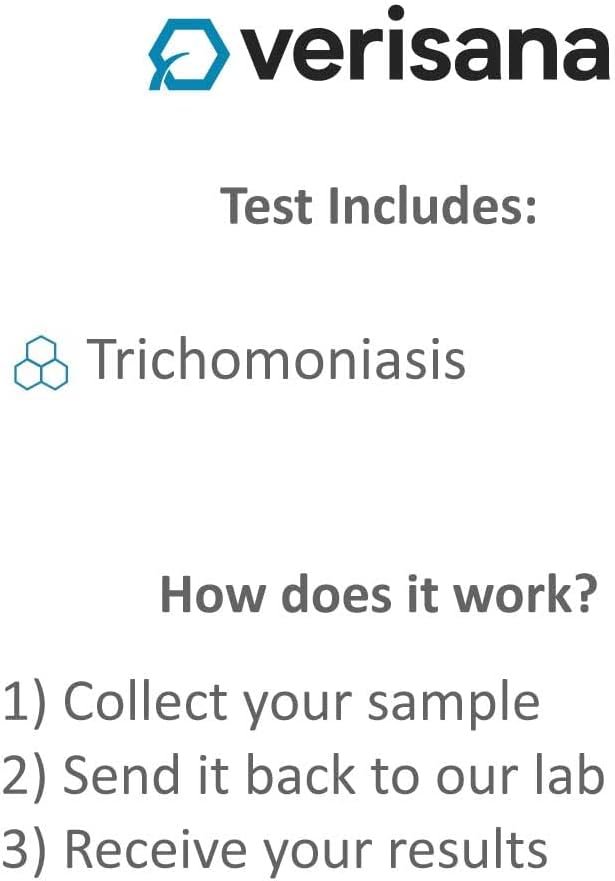
Task: Click the blue triple-hexagon bullet icon
Action: (x=41, y=363)
